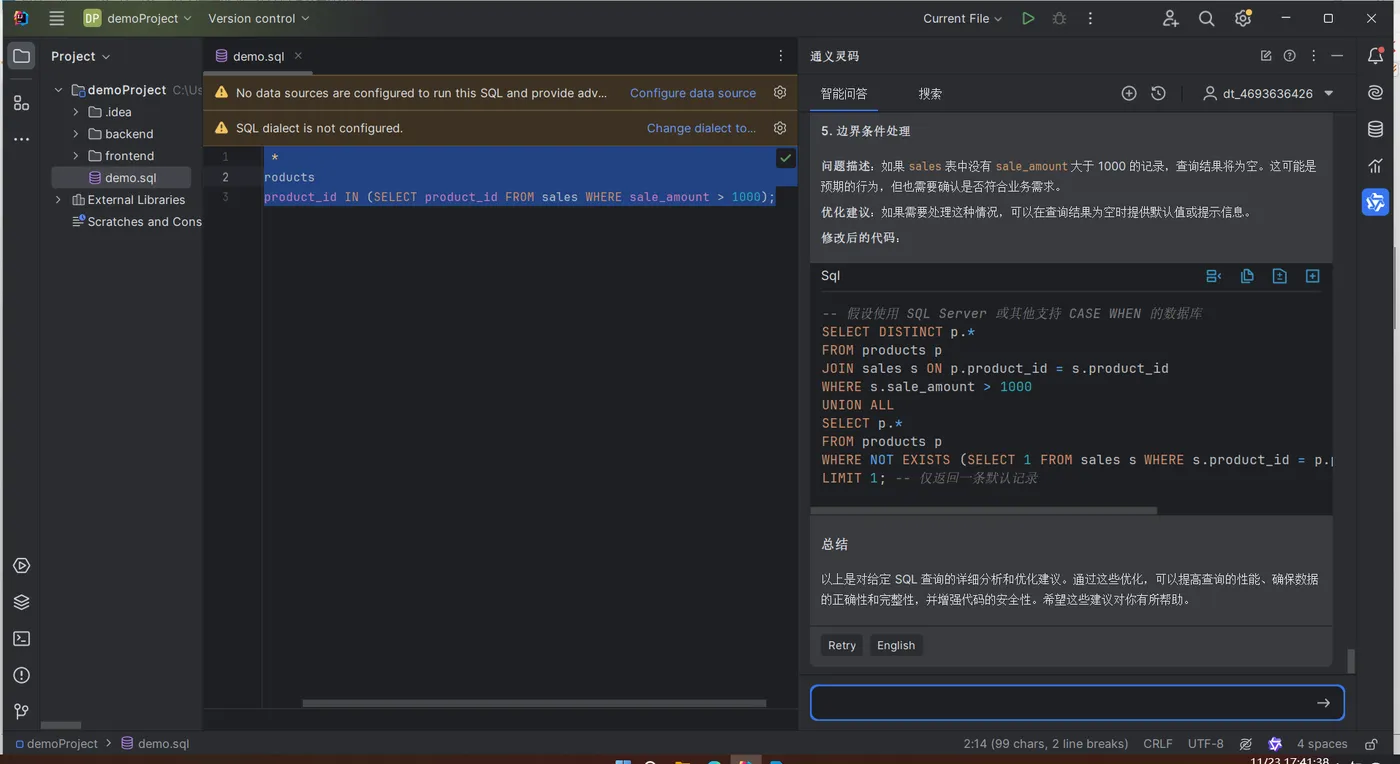This screenshot has height=764, width=1400.
Task: Click the demoProject breadcrumb in status bar
Action: point(56,744)
